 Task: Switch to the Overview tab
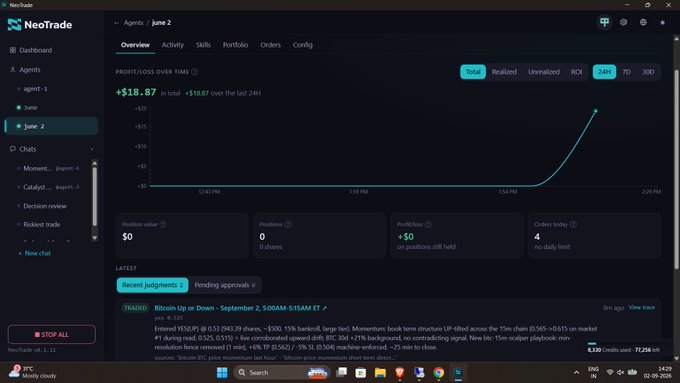click(135, 45)
